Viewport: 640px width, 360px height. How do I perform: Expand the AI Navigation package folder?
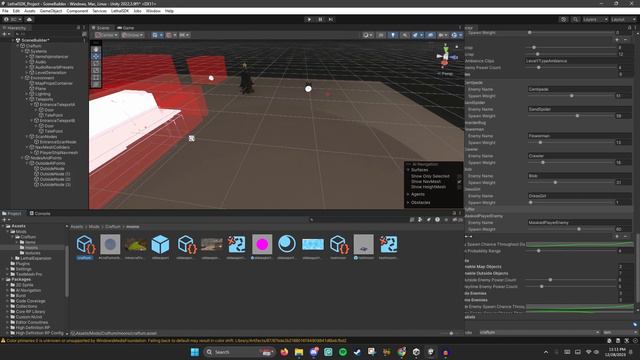(7, 290)
